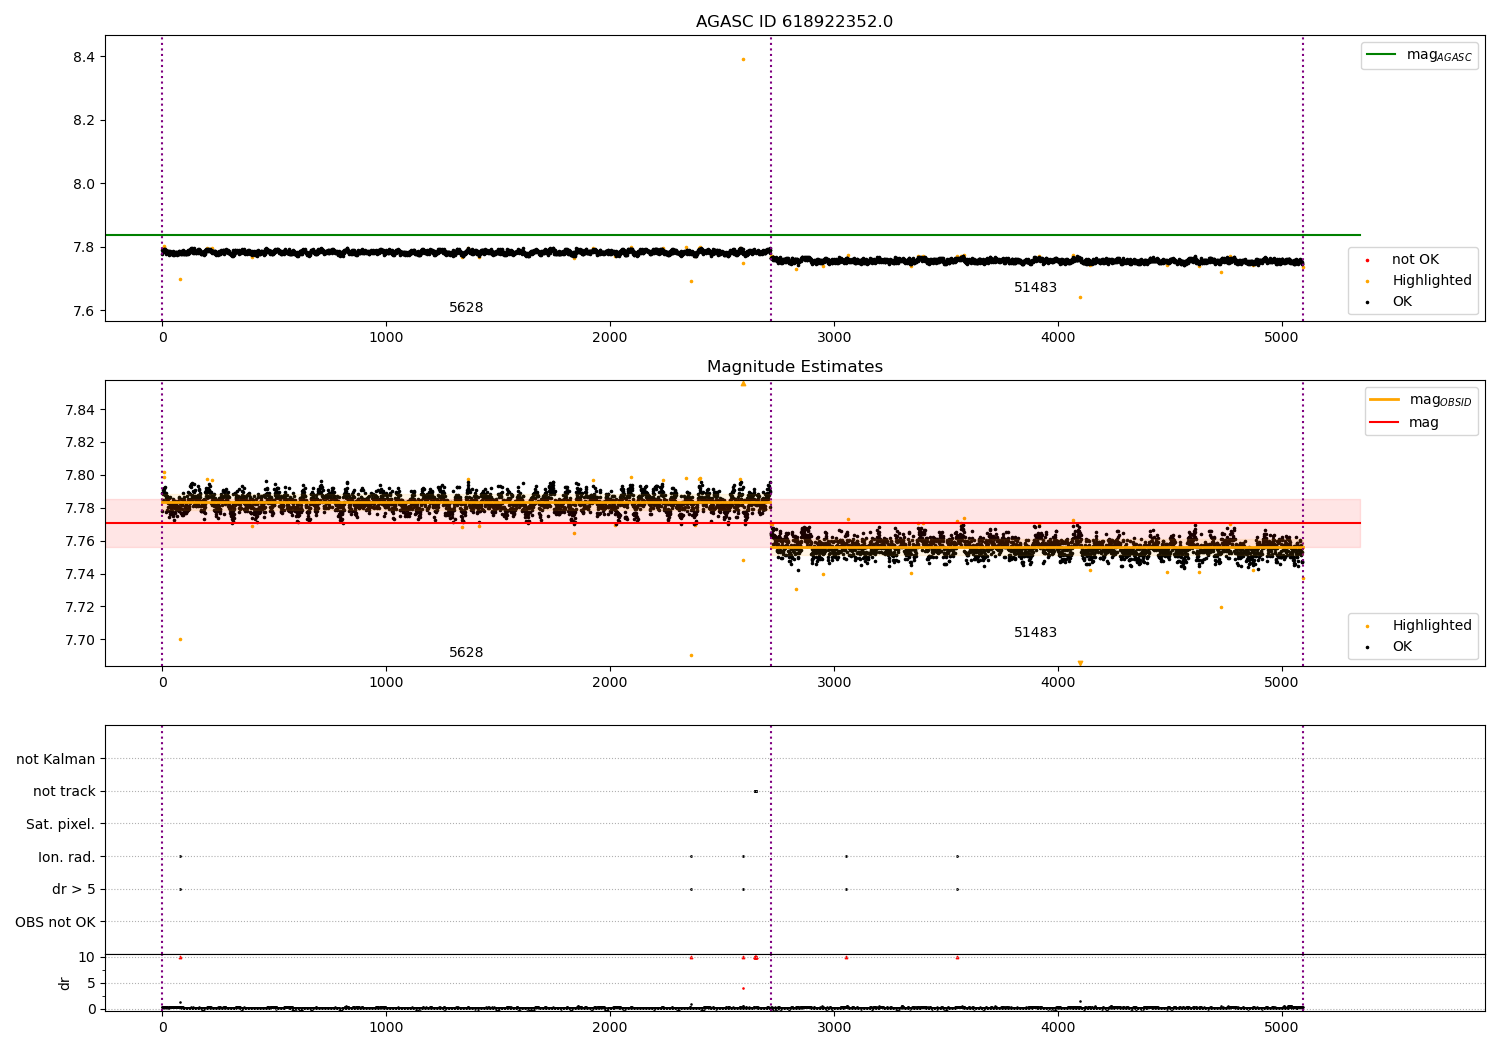Click the "7.72" y-axis tick label
The image size is (1500, 1050).
(x=79, y=607)
